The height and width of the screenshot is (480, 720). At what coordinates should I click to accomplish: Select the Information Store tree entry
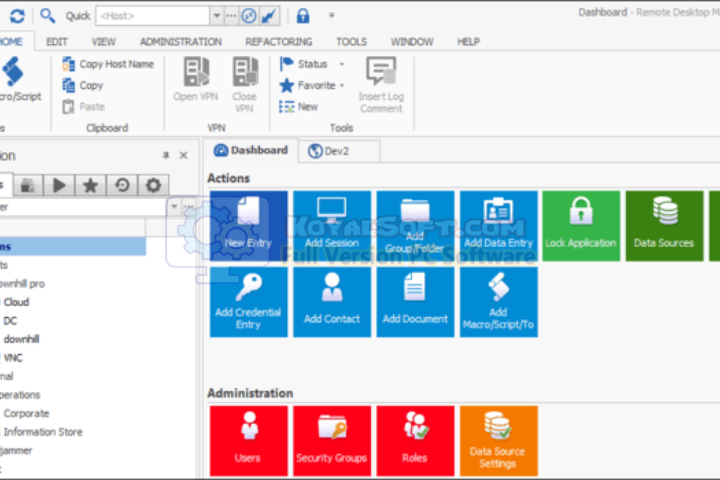click(x=43, y=432)
